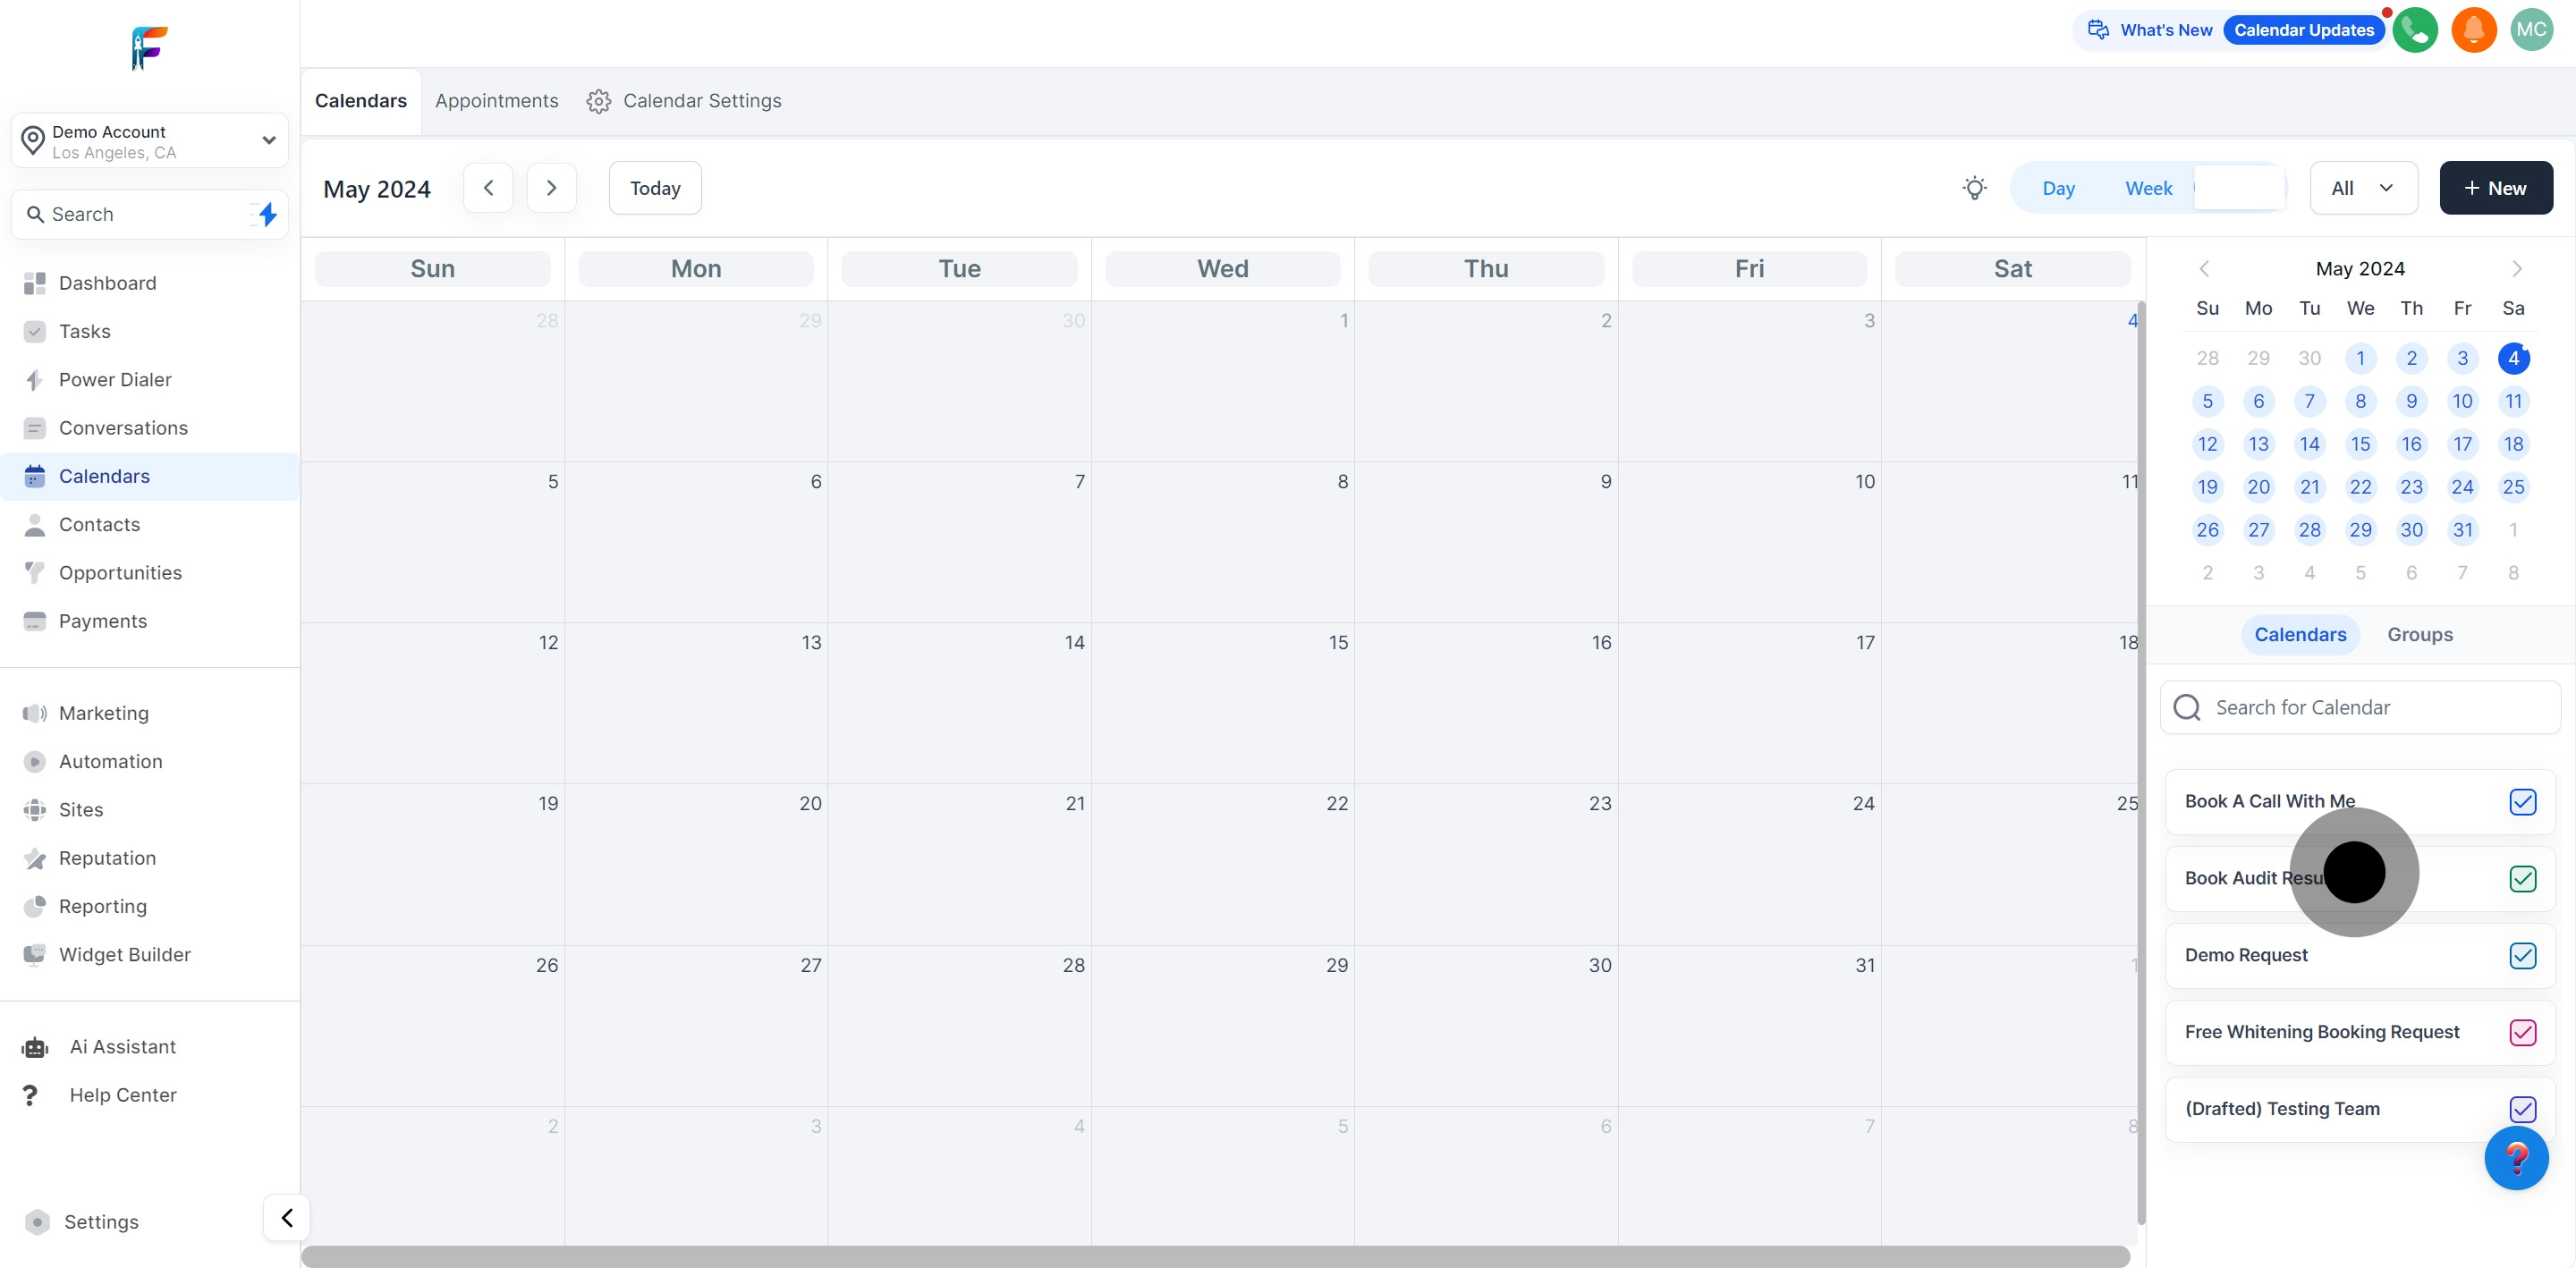
Task: Select the Groups tab
Action: [x=2420, y=635]
